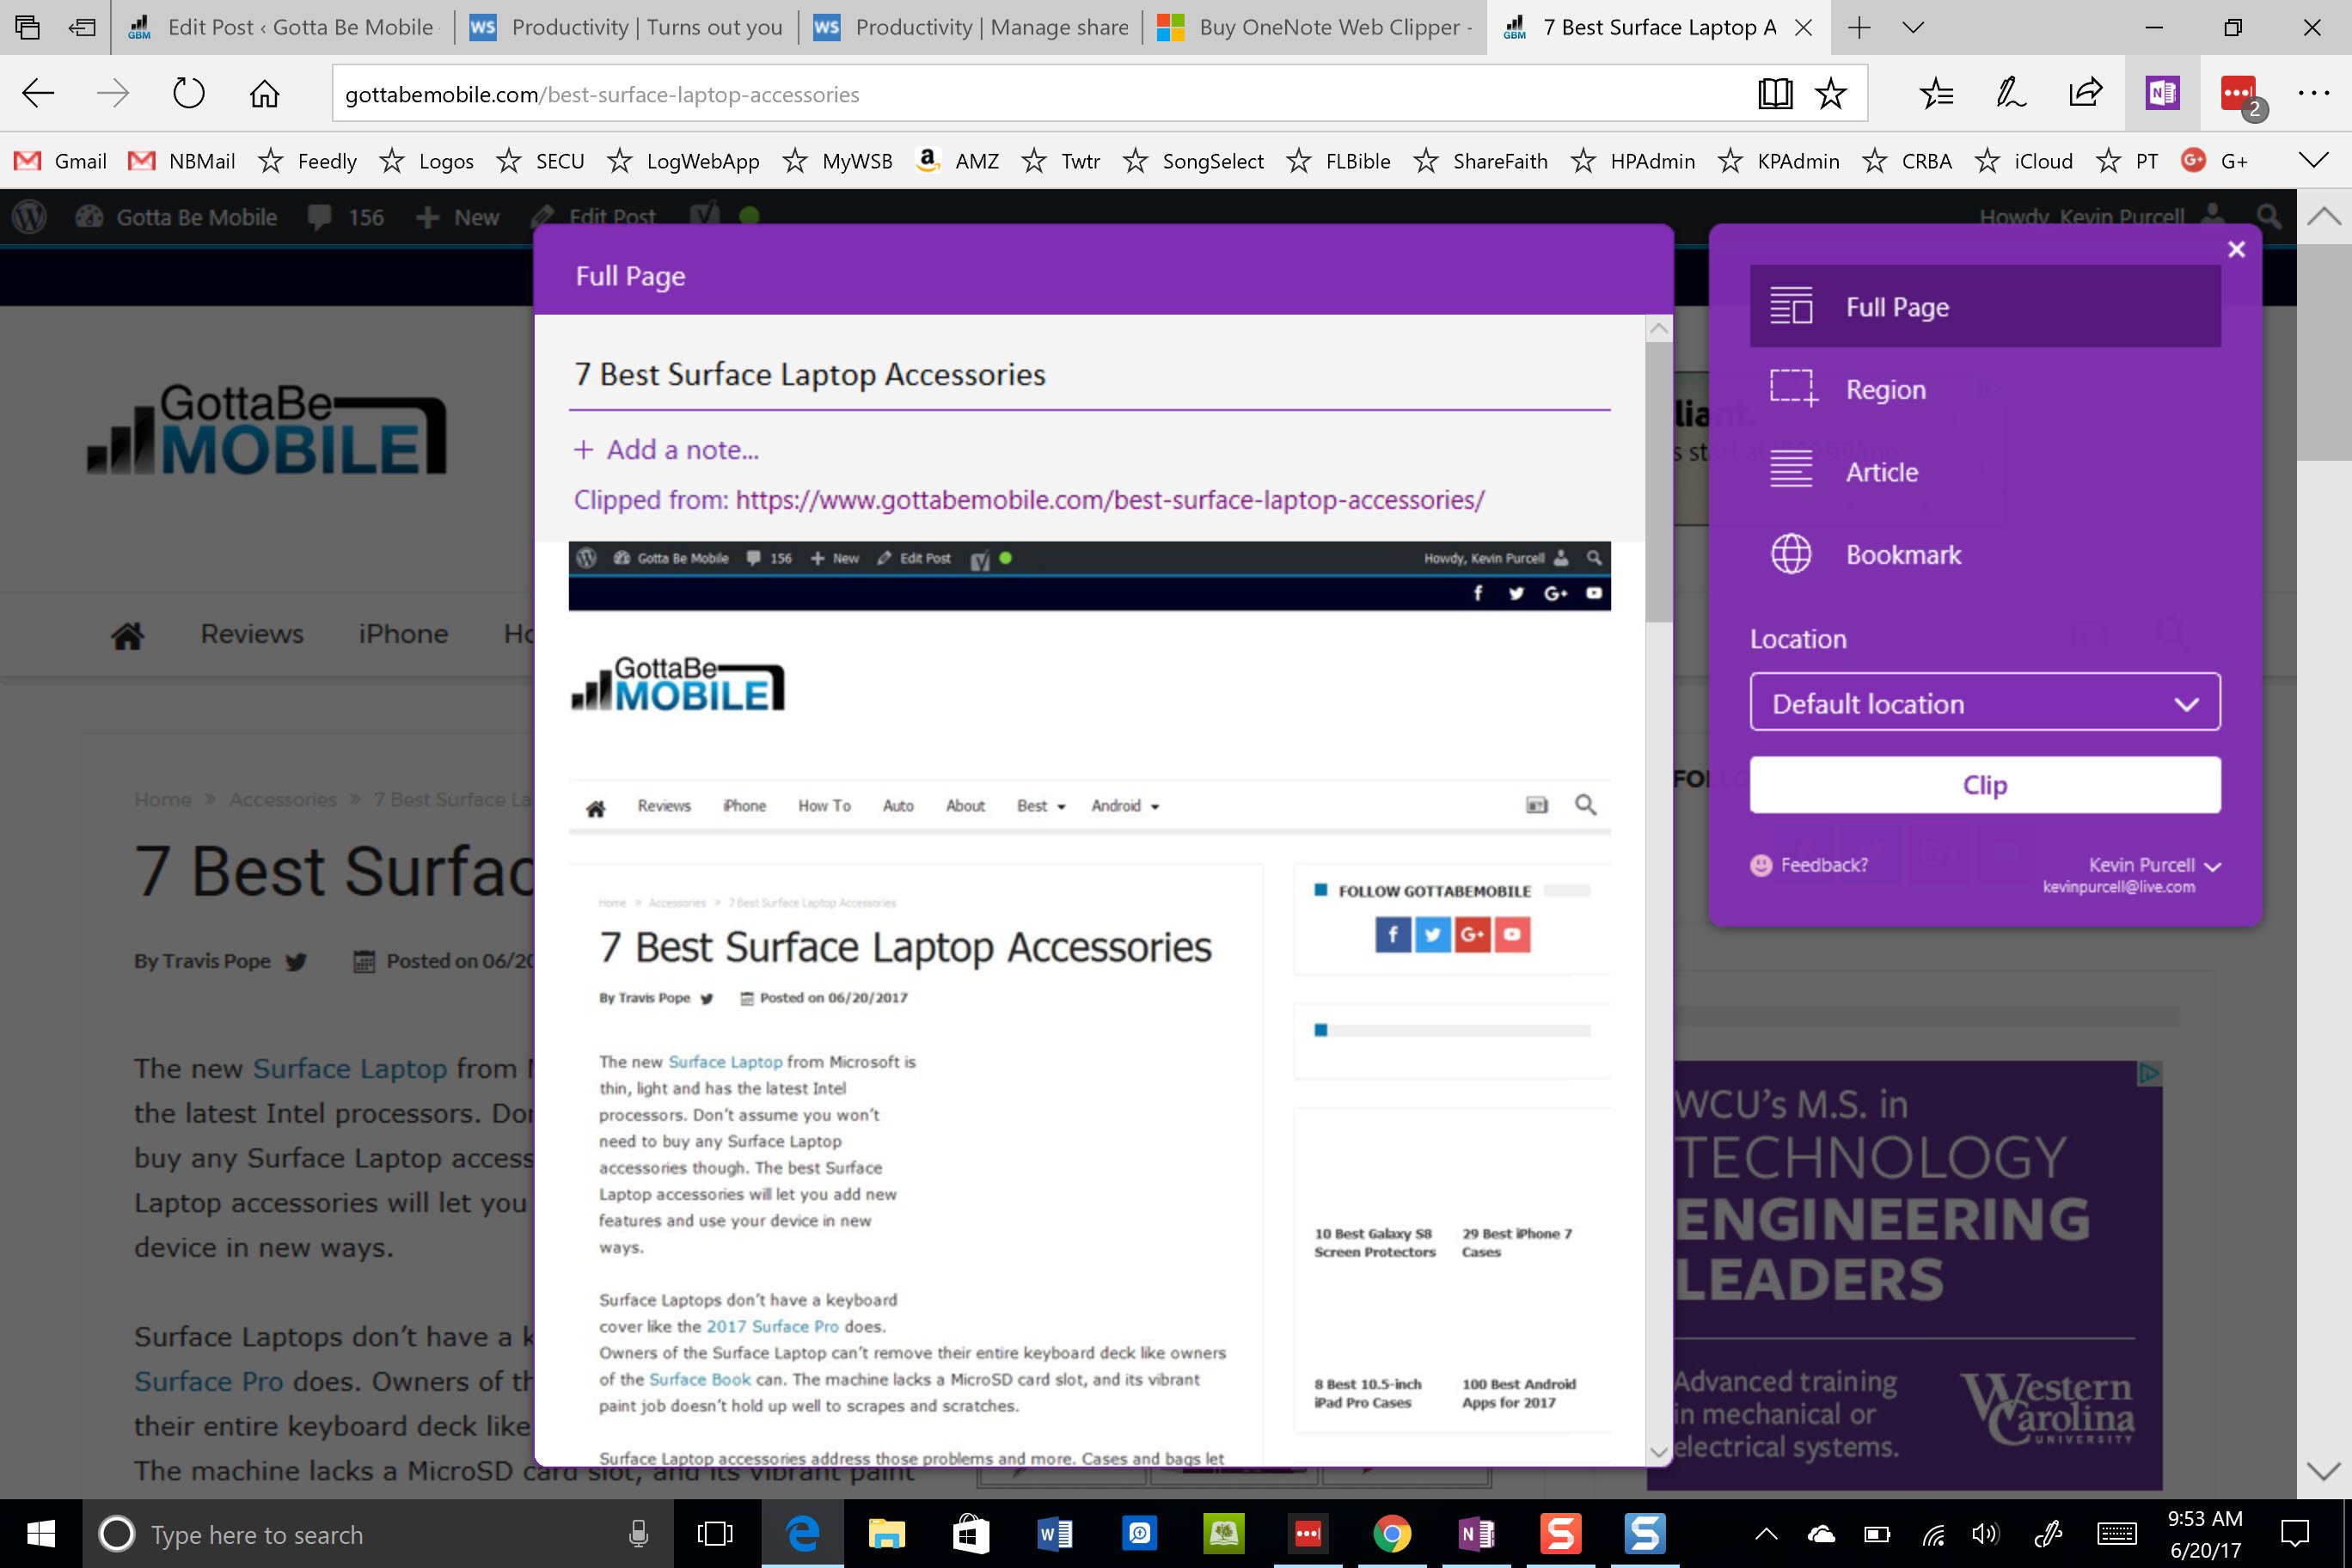This screenshot has height=1568, width=2352.
Task: Open Word from the taskbar
Action: pyautogui.click(x=1055, y=1533)
